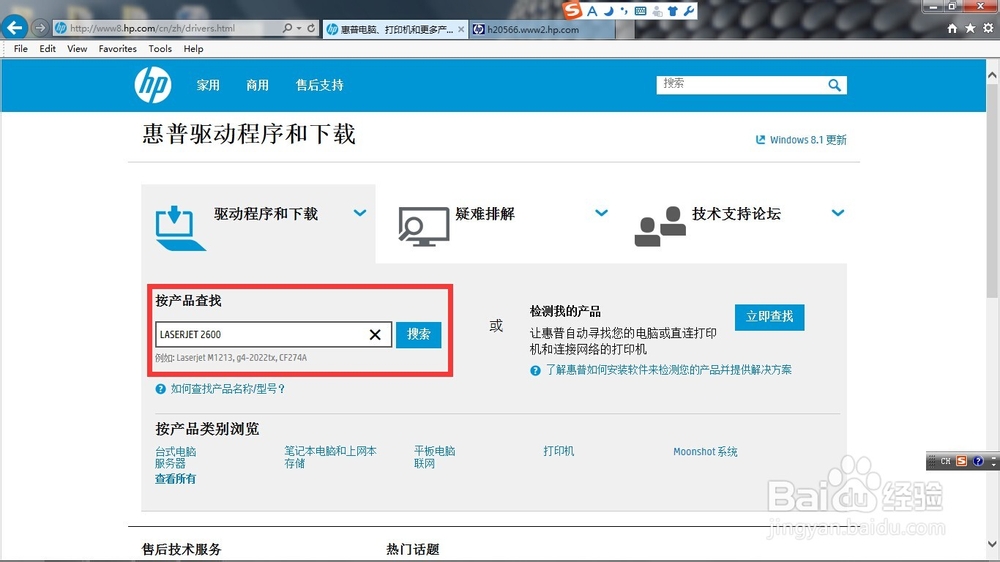Open the 商用 navigation item
This screenshot has width=1000, height=562.
coord(258,85)
